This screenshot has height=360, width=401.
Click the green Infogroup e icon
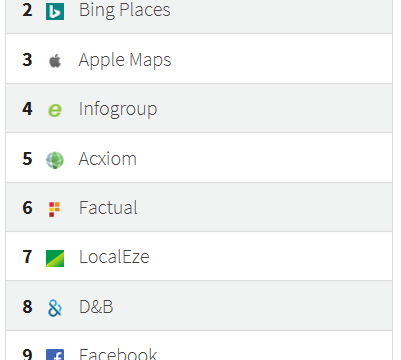55,110
